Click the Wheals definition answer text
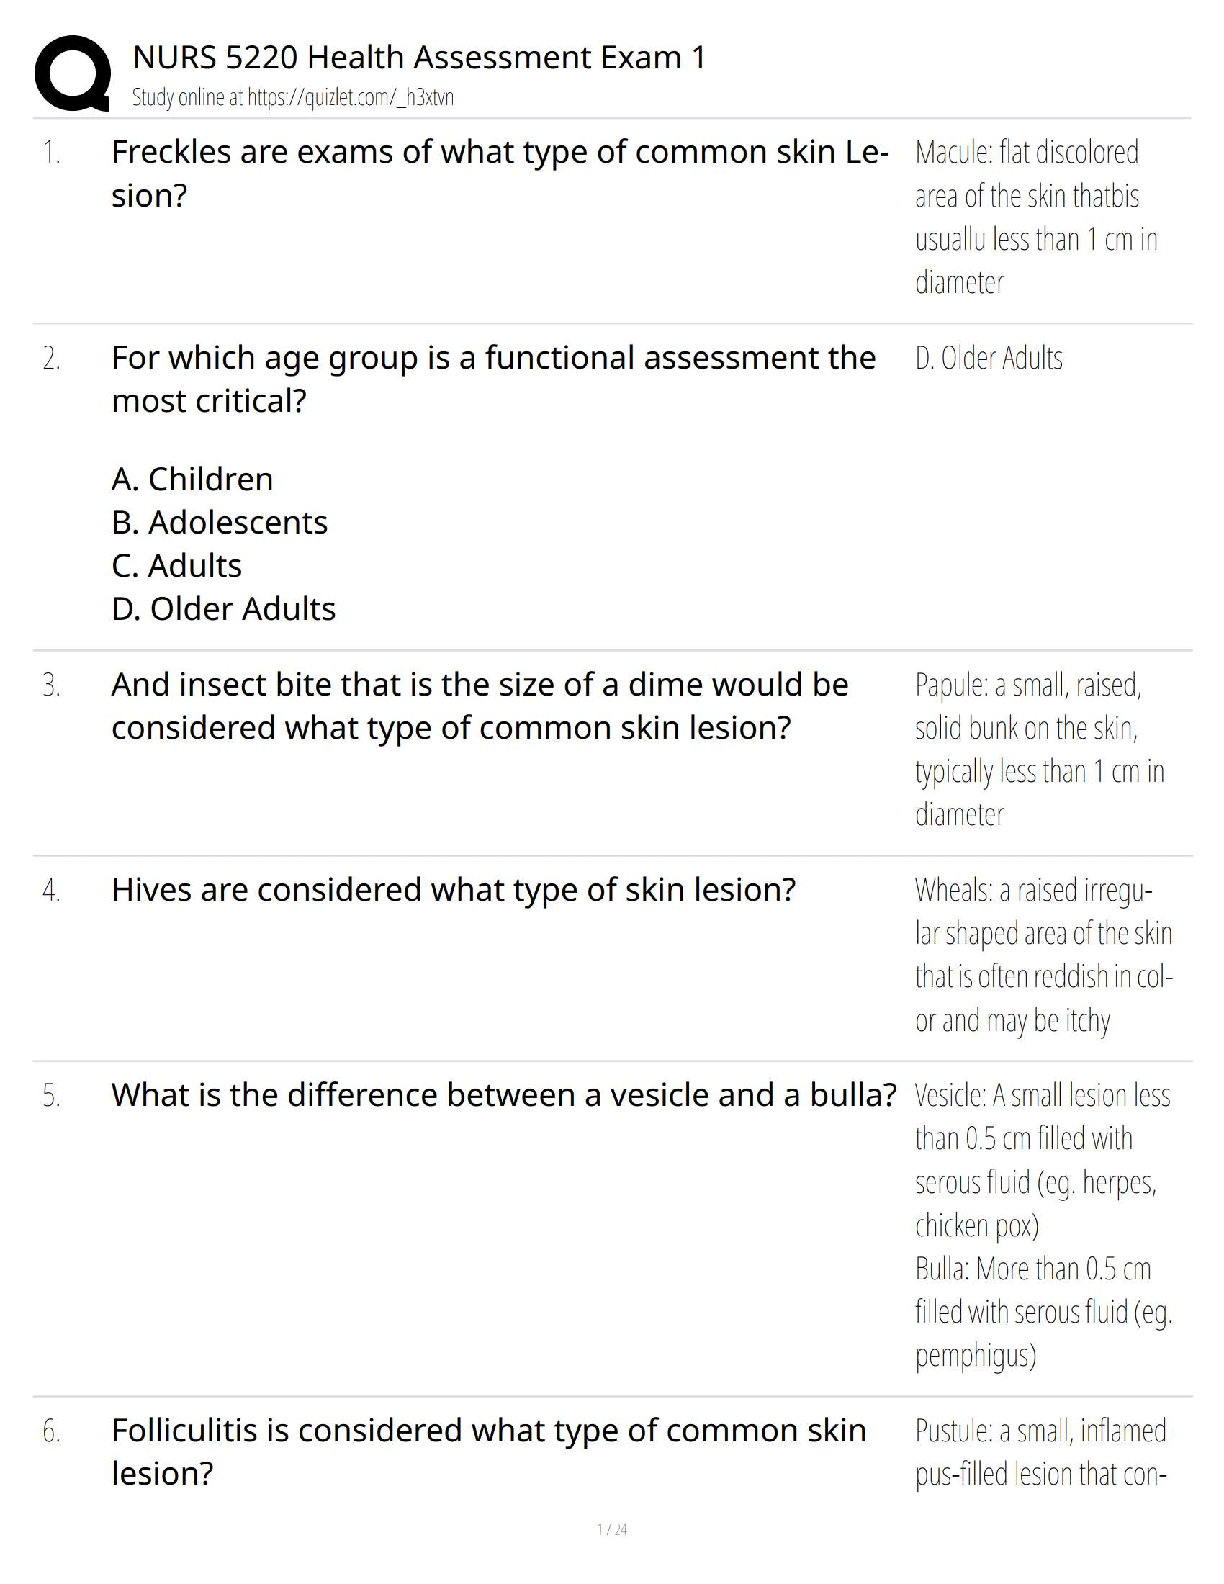This screenshot has width=1224, height=1584. pyautogui.click(x=1042, y=954)
